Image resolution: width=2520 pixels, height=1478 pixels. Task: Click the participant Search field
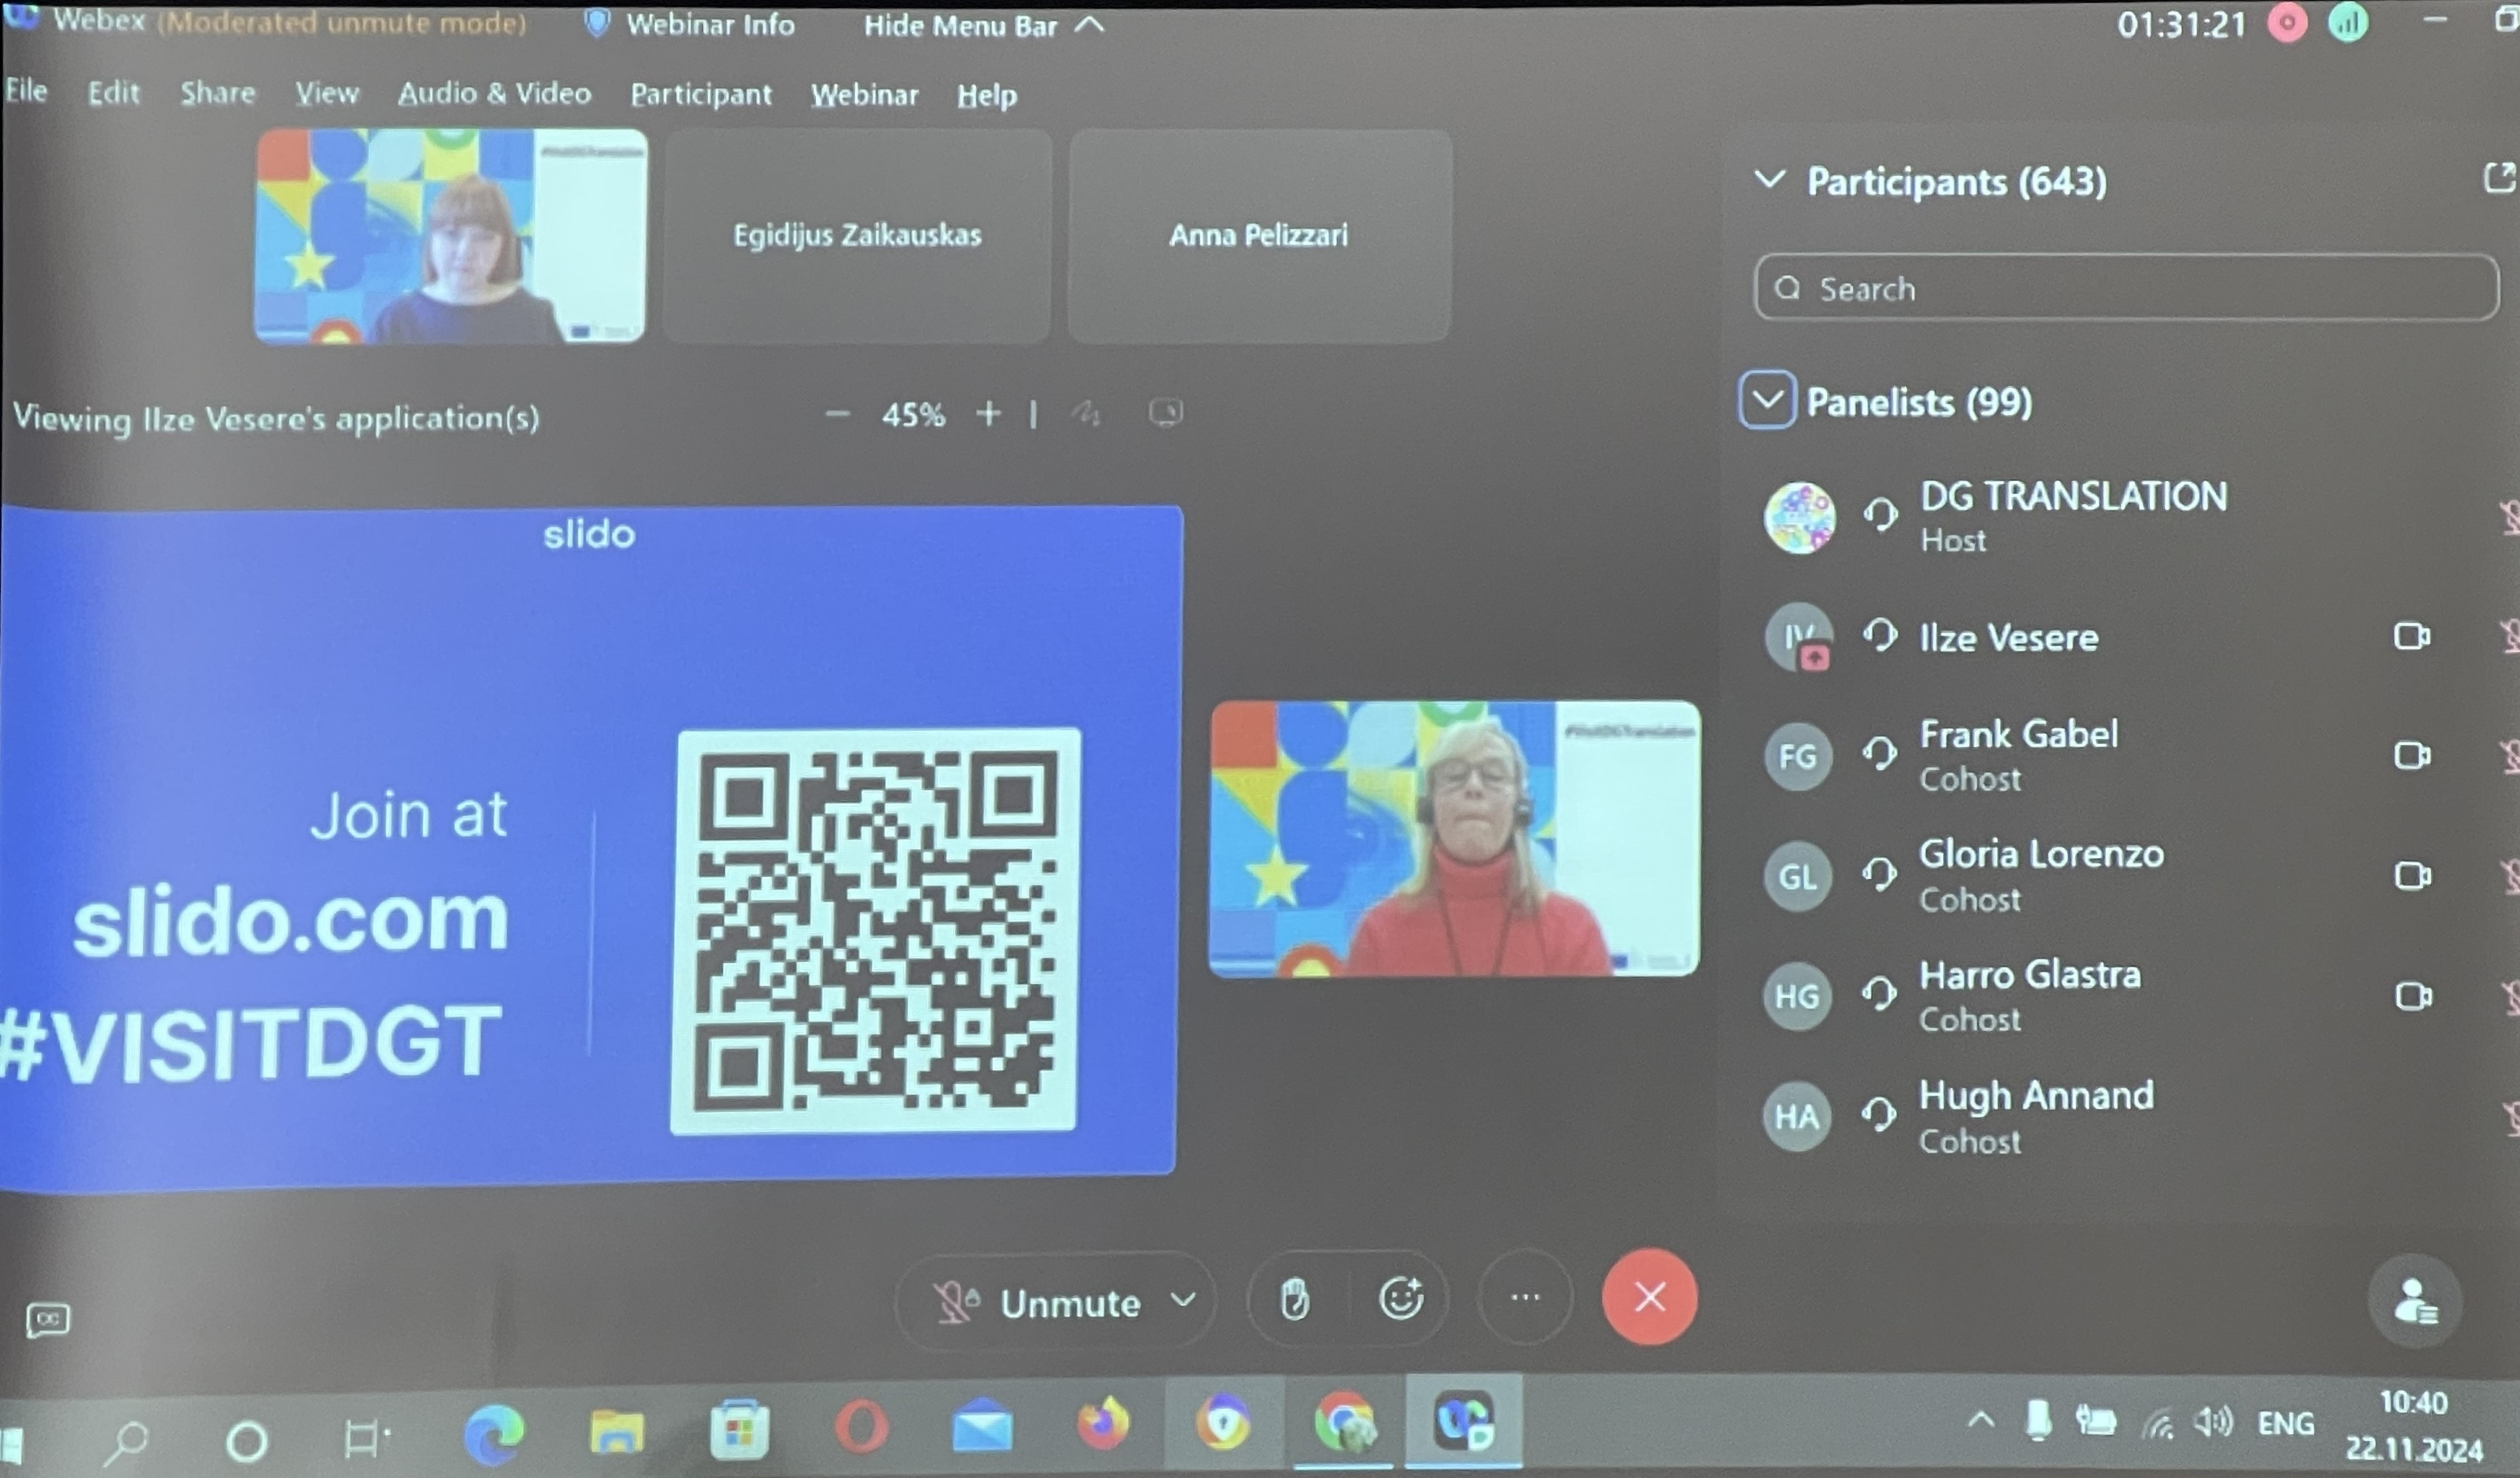2125,289
